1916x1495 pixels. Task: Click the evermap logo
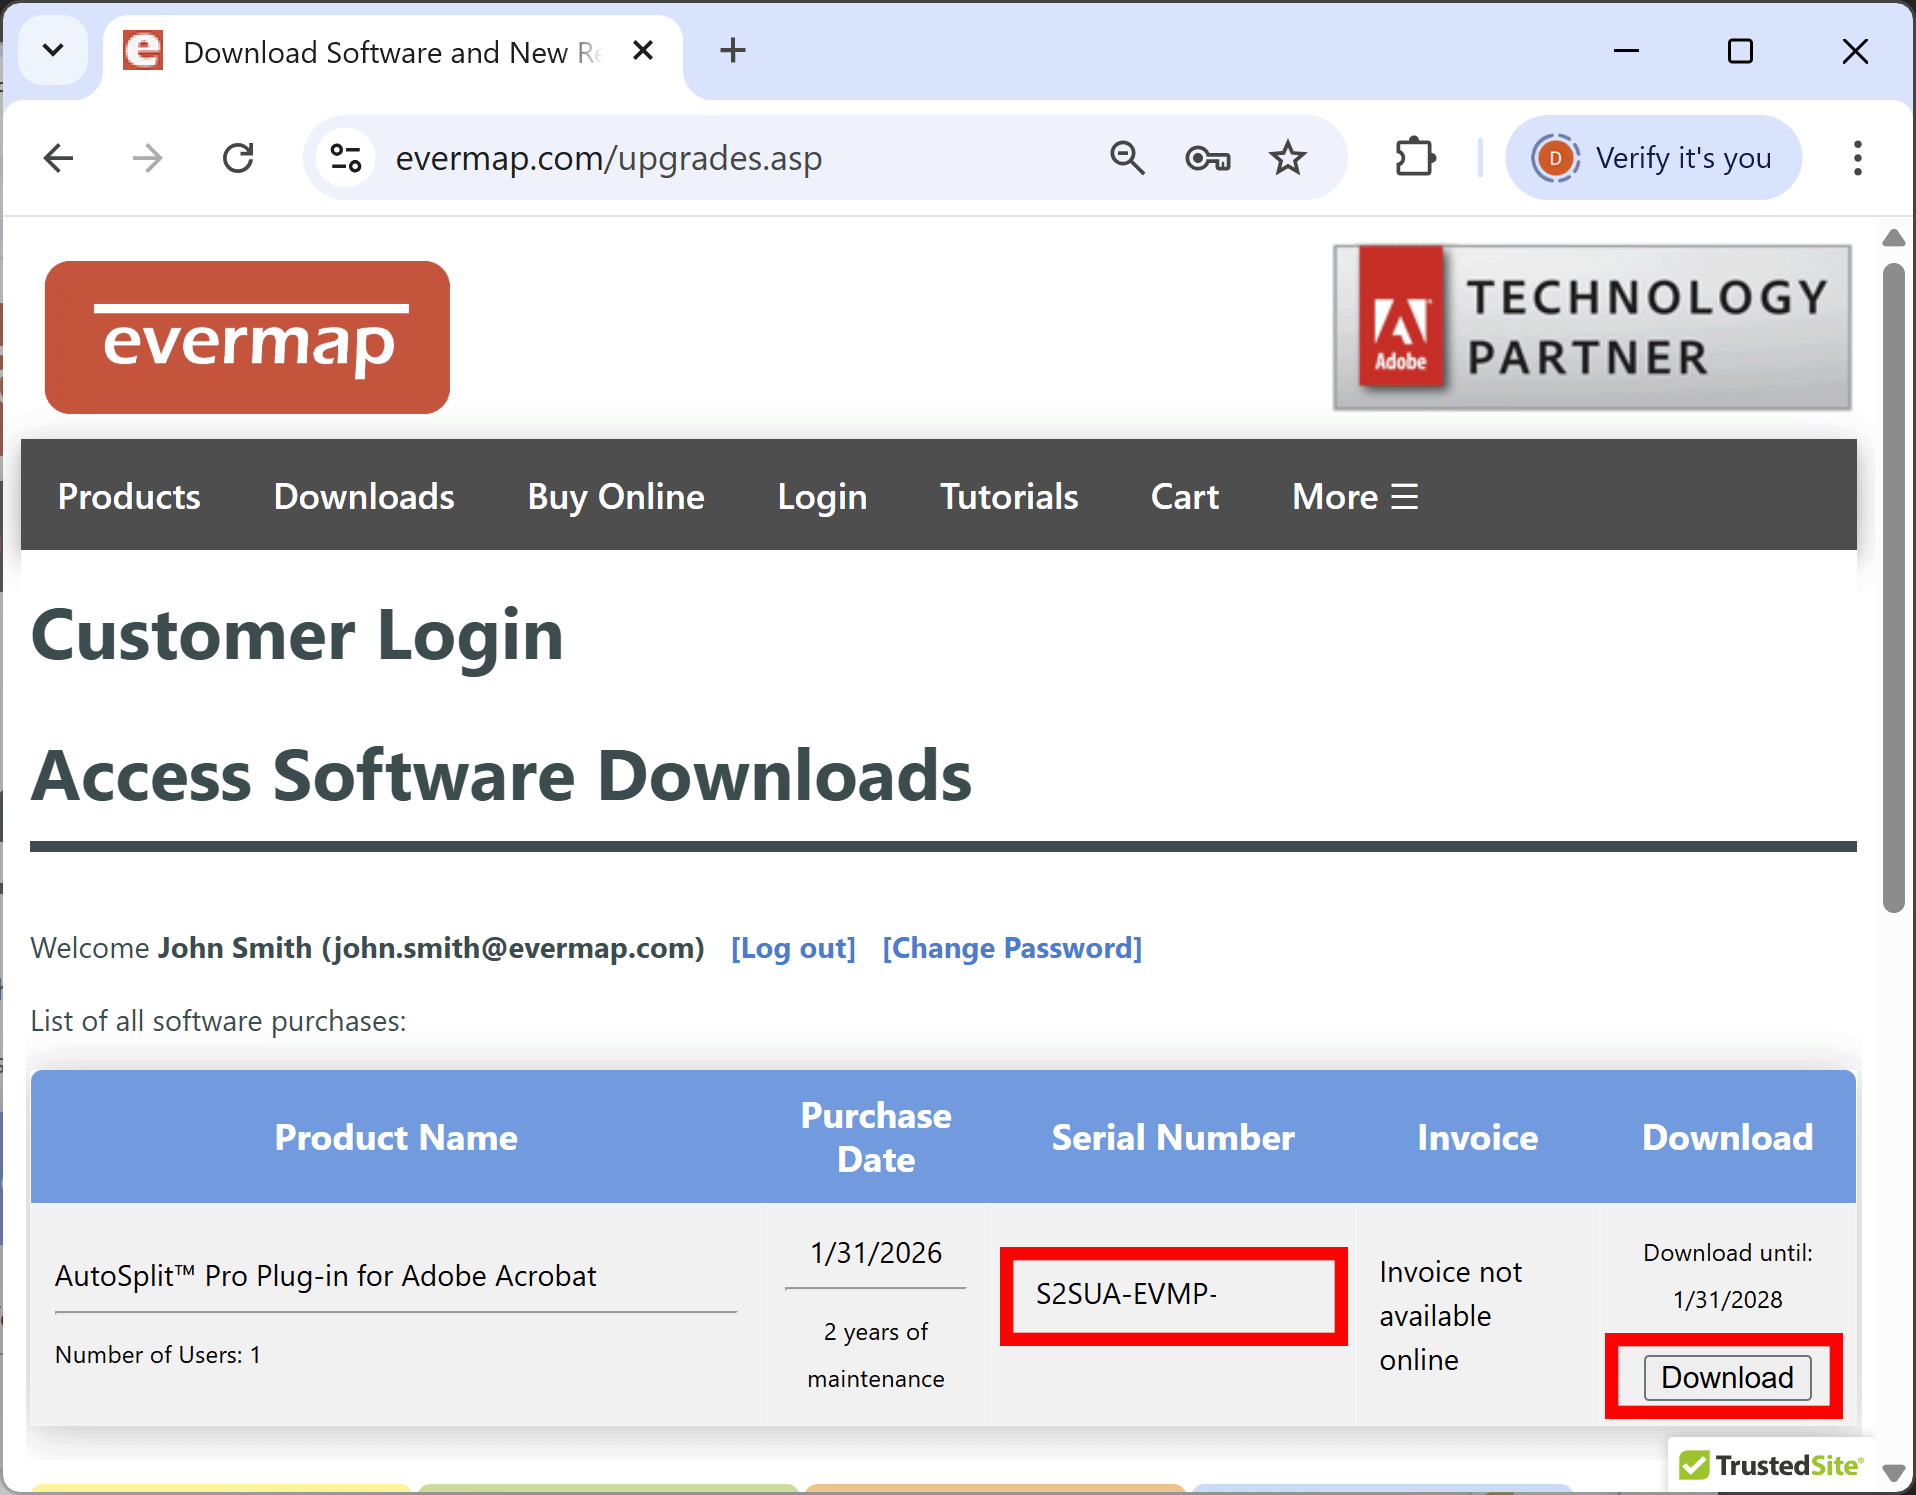(247, 337)
